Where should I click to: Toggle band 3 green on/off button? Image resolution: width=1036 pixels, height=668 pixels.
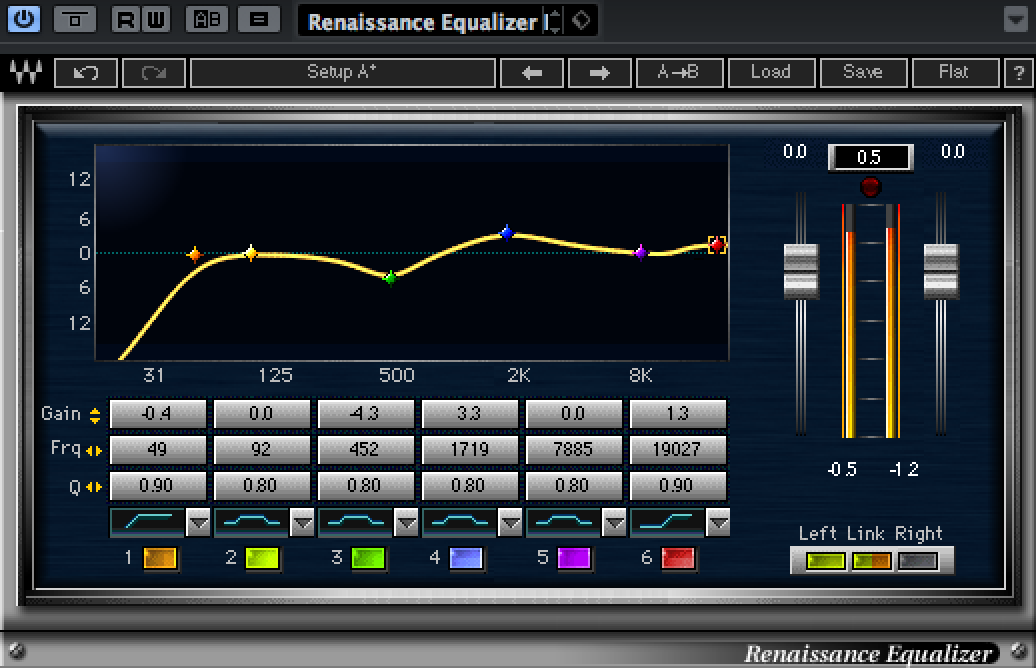click(x=368, y=558)
